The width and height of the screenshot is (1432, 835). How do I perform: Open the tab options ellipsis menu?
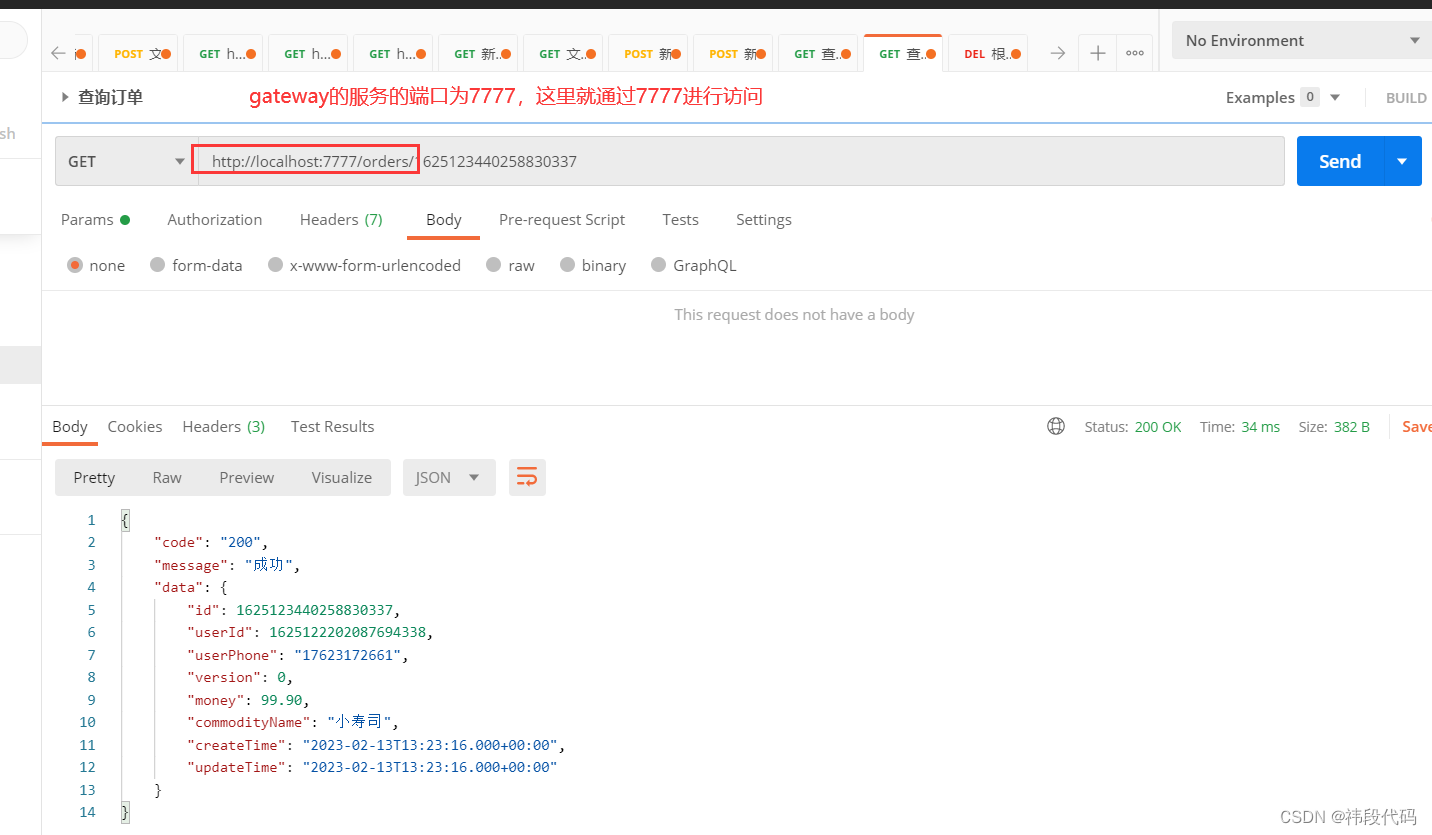click(x=1134, y=53)
